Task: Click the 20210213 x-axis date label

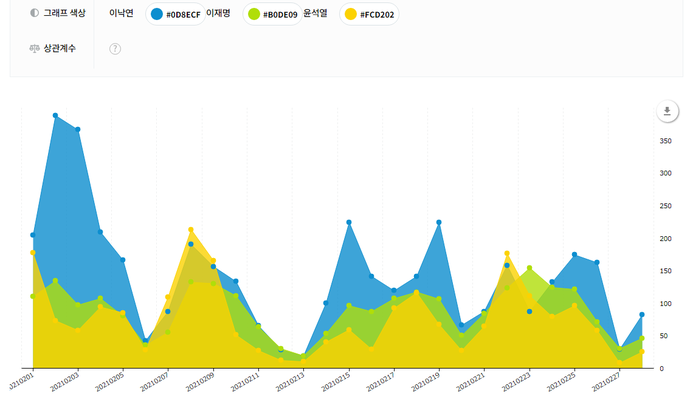Action: [x=289, y=384]
